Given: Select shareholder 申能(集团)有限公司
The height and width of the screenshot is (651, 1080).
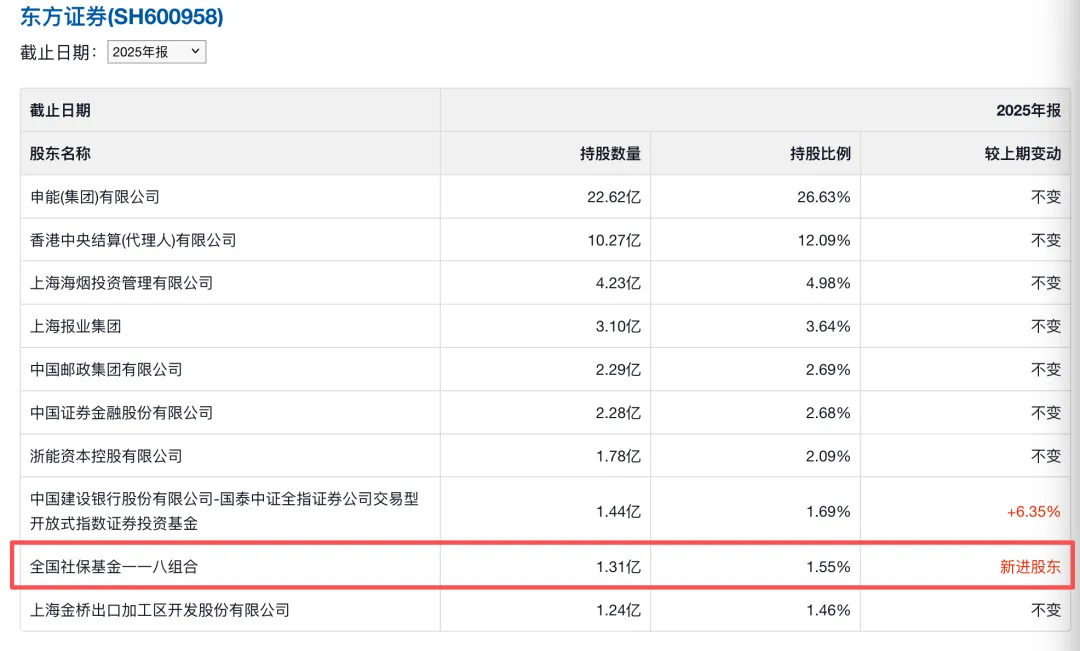Looking at the screenshot, I should 95,197.
